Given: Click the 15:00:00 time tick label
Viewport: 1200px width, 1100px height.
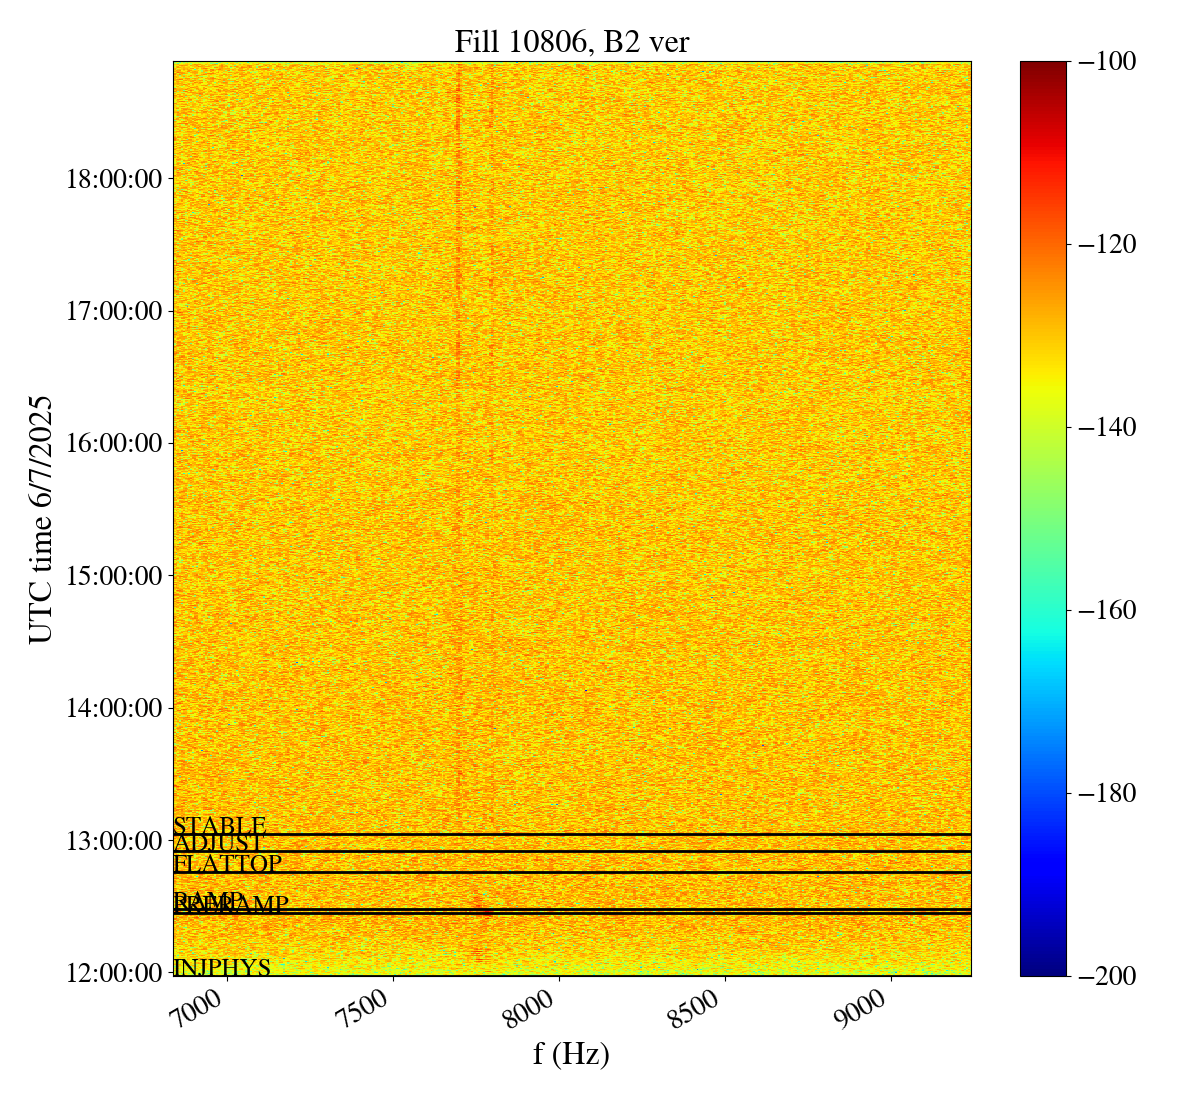Looking at the screenshot, I should [x=113, y=576].
